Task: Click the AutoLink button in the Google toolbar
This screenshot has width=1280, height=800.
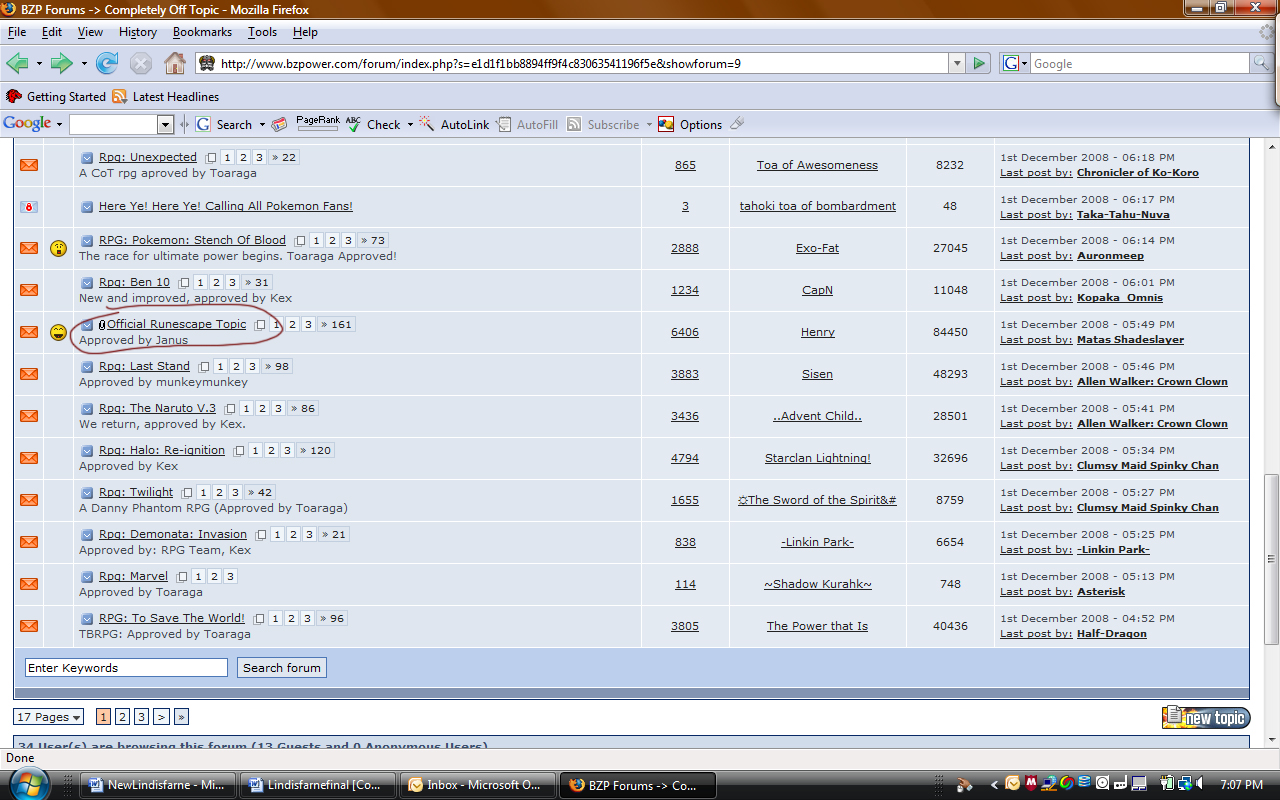Action: [x=455, y=124]
